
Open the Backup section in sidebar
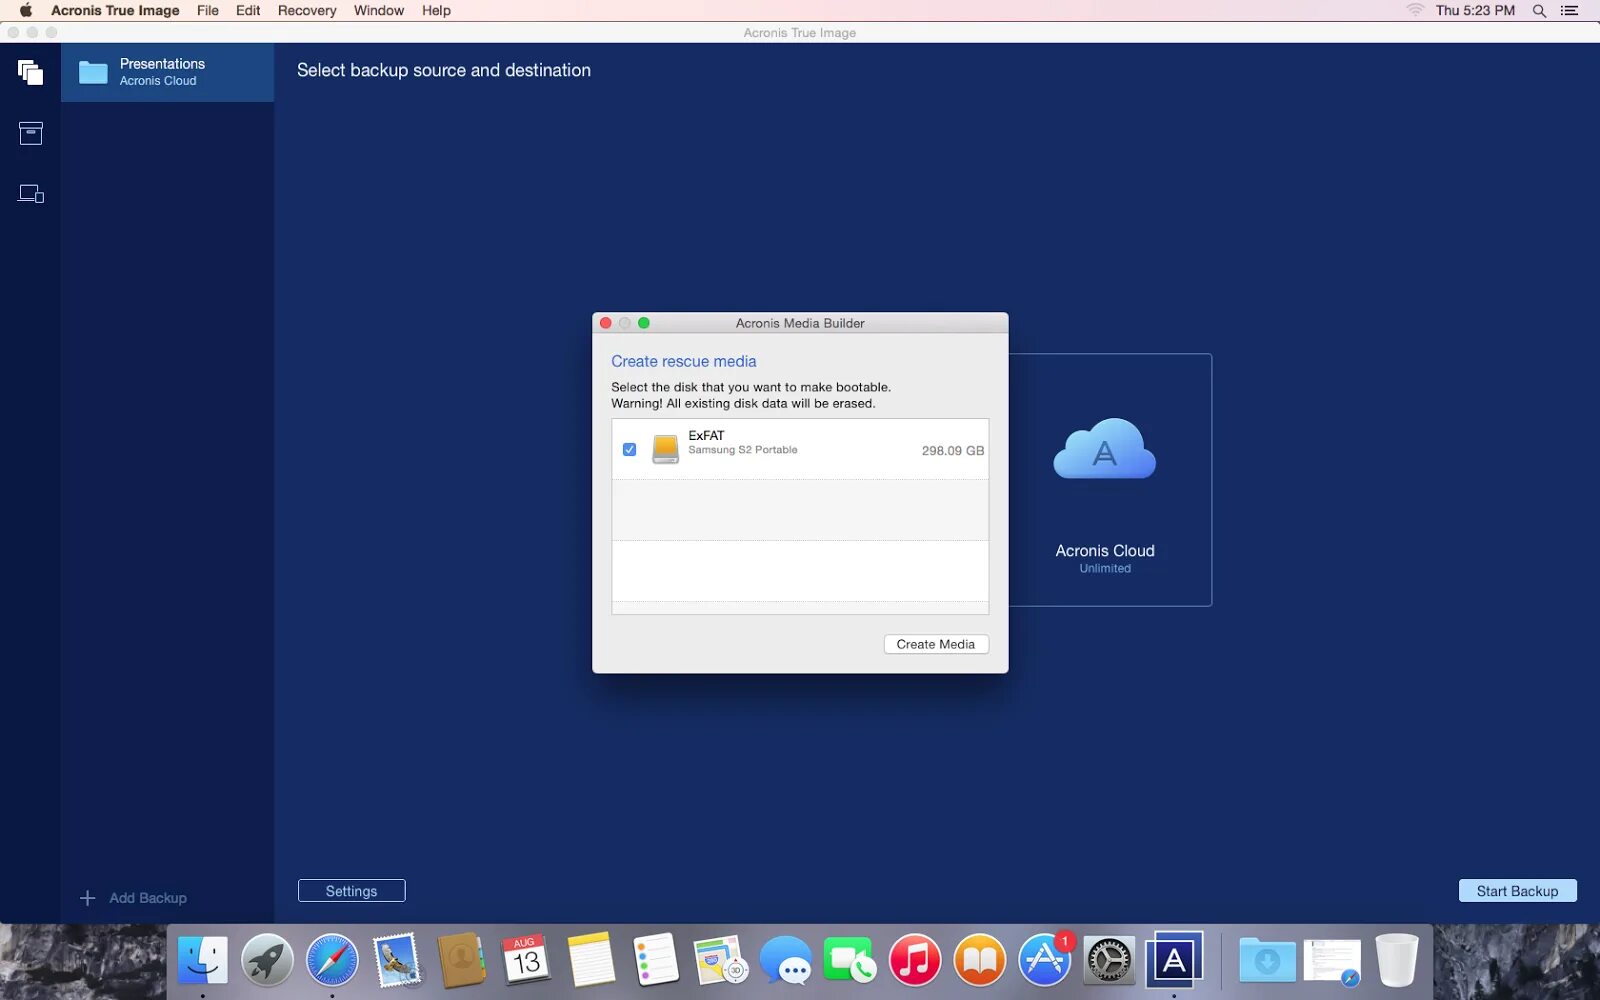coord(30,72)
